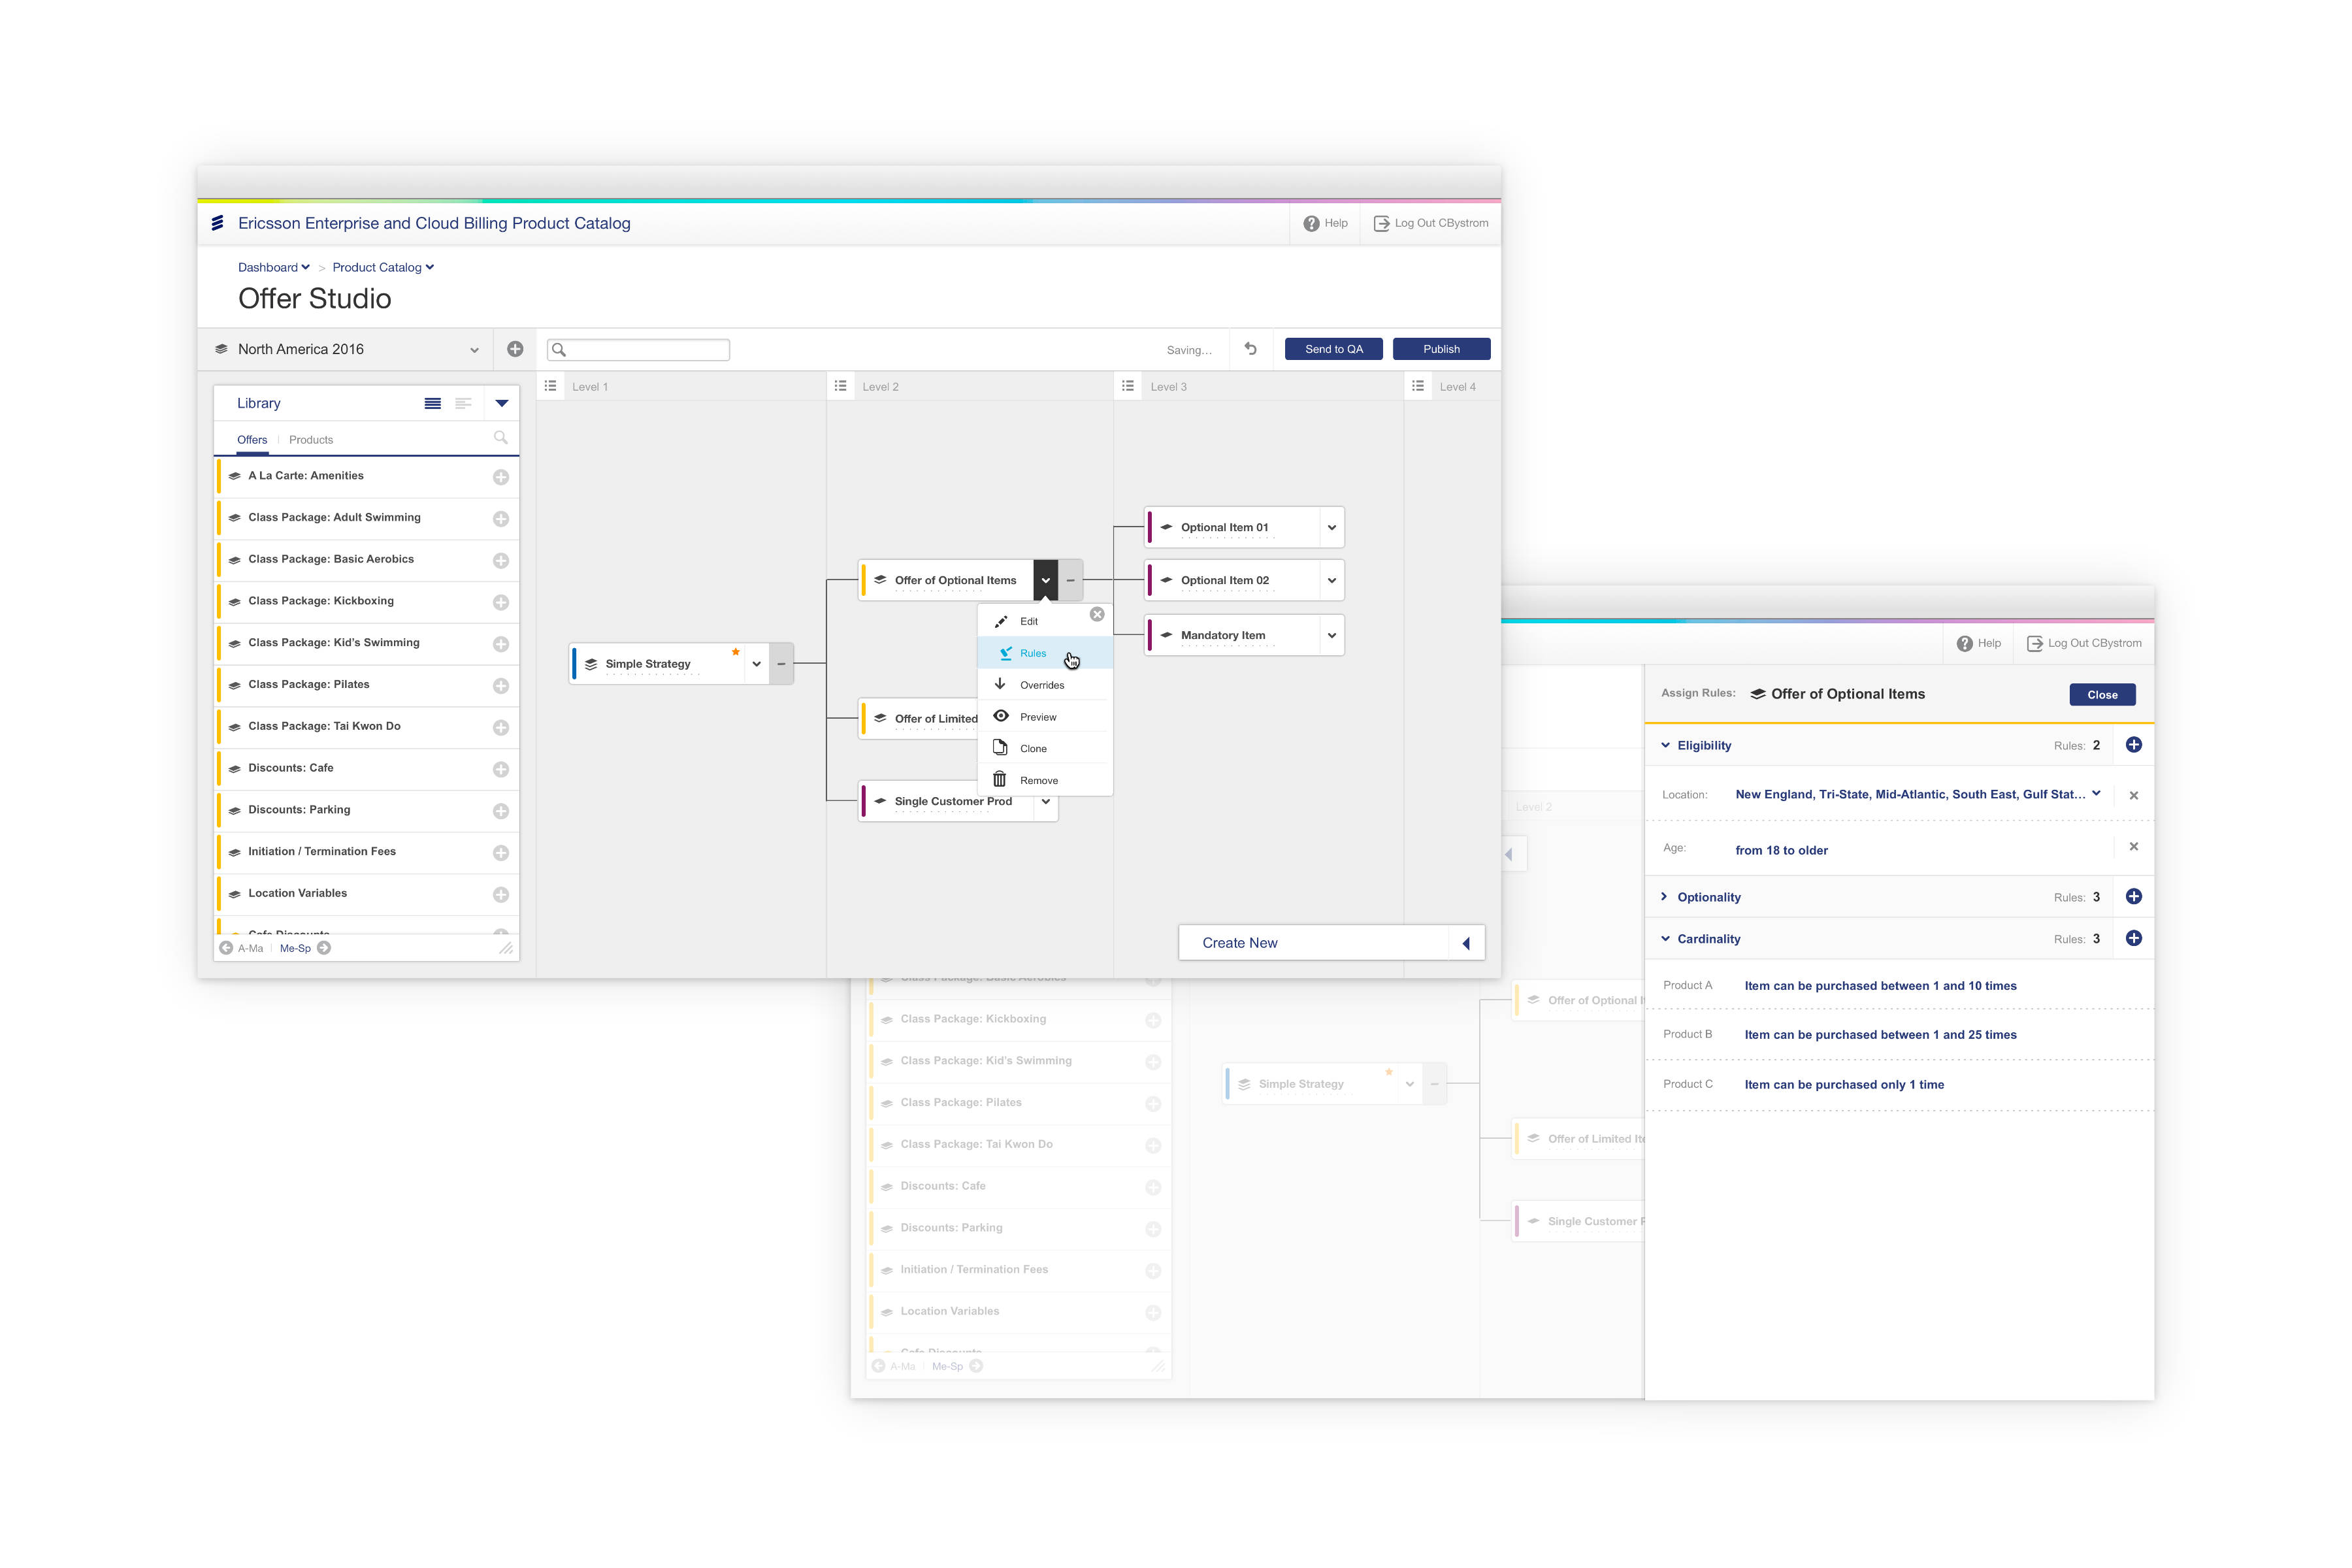Click the Library search magnifier icon

[x=500, y=438]
